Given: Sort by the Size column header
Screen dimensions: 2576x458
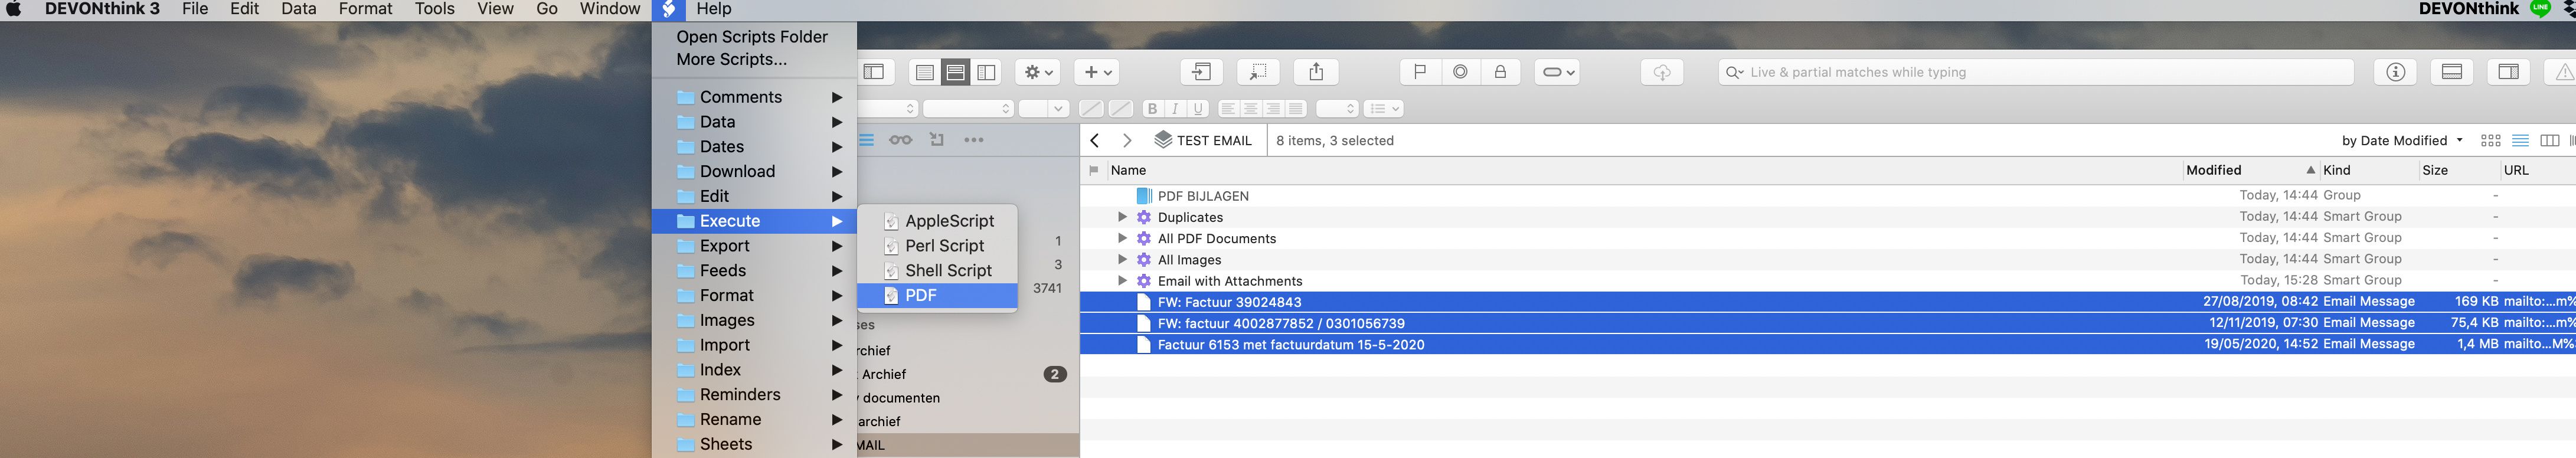Looking at the screenshot, I should 2459,170.
